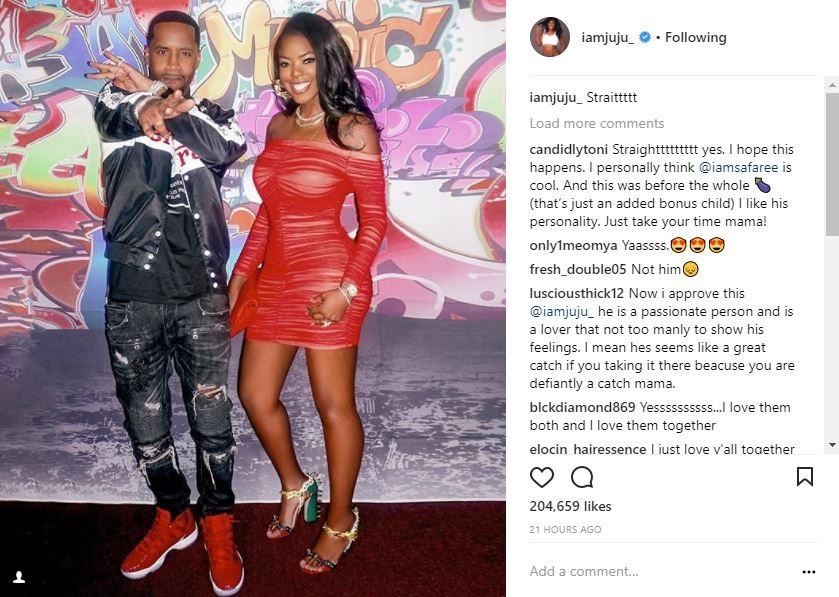Visit candidlytoni commenter profile
Image resolution: width=839 pixels, height=597 pixels.
569,149
